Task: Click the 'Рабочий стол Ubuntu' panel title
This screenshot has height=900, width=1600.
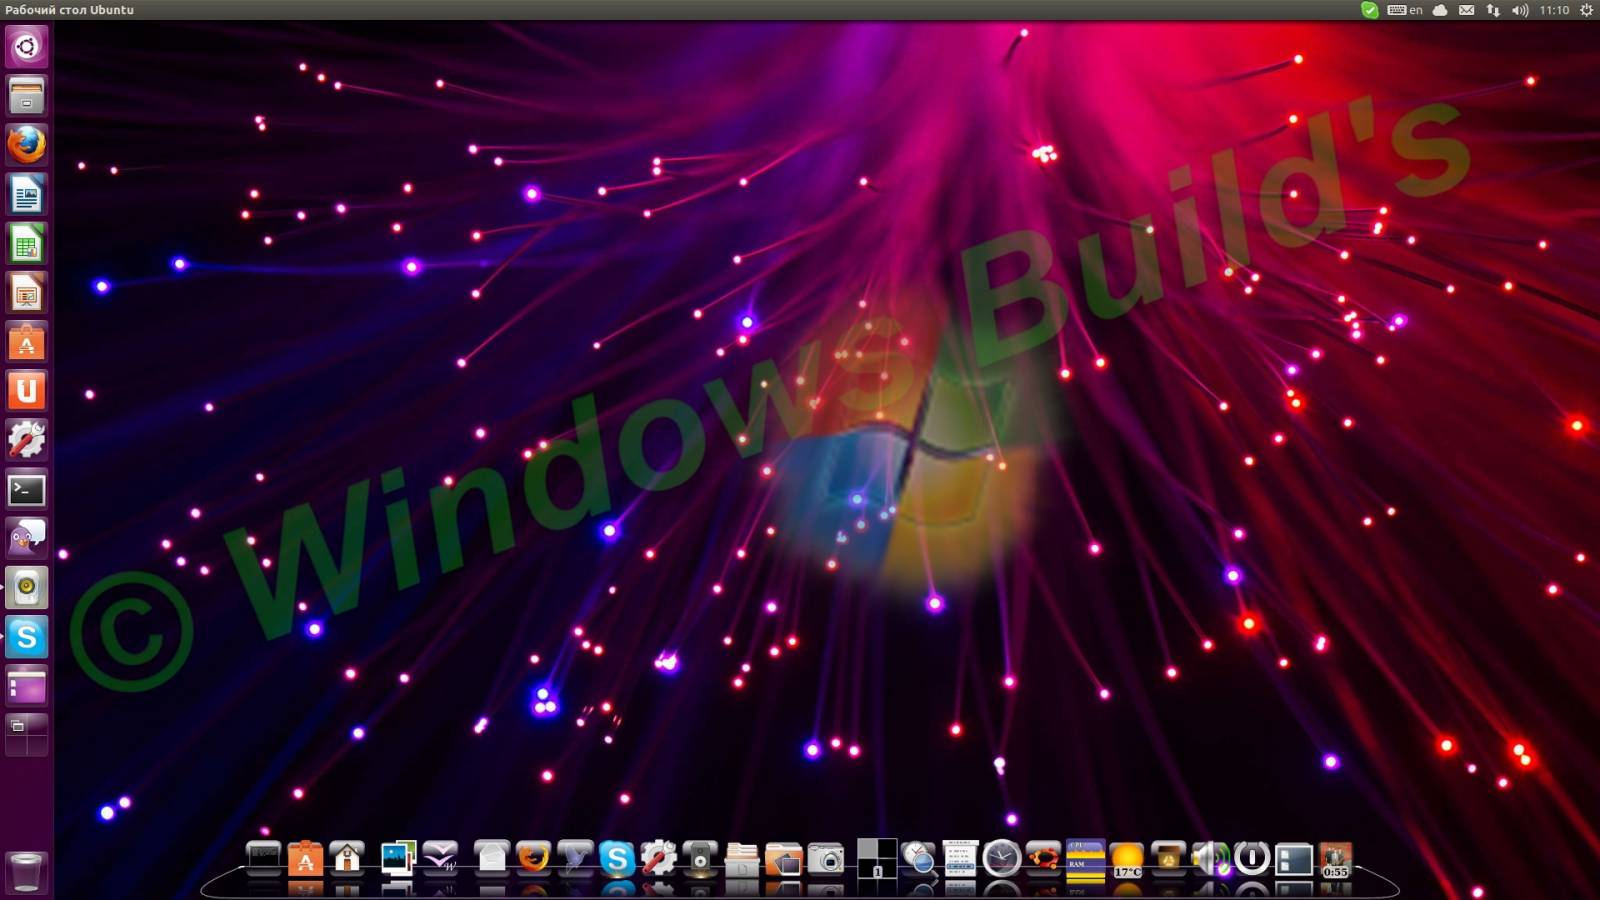Action: (69, 10)
